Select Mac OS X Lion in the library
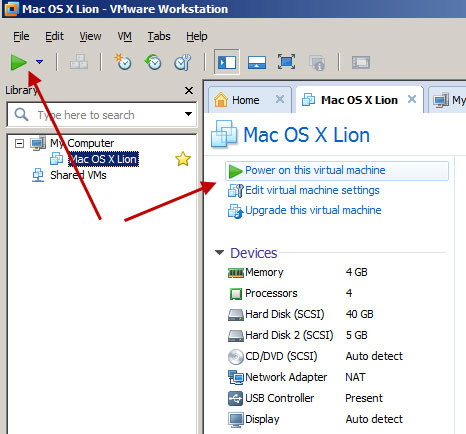This screenshot has height=434, width=466. tap(103, 159)
